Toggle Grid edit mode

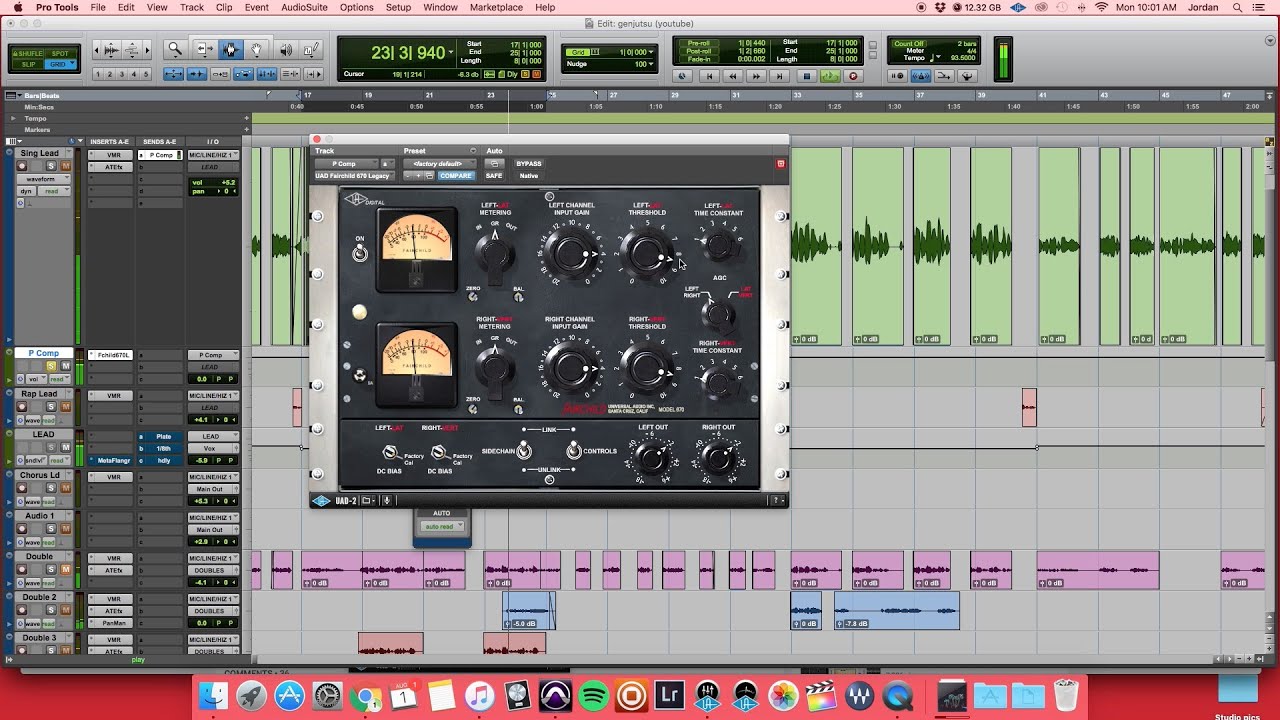[61, 64]
